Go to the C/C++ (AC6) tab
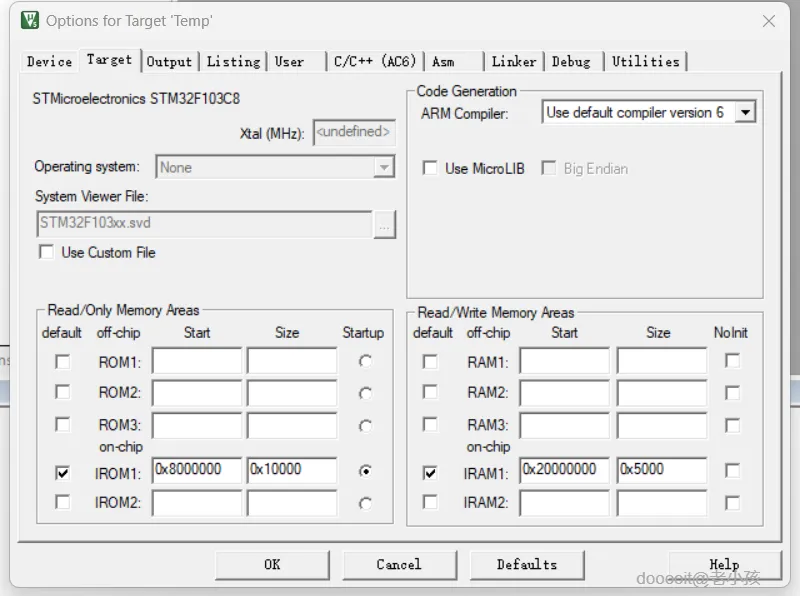 [375, 62]
